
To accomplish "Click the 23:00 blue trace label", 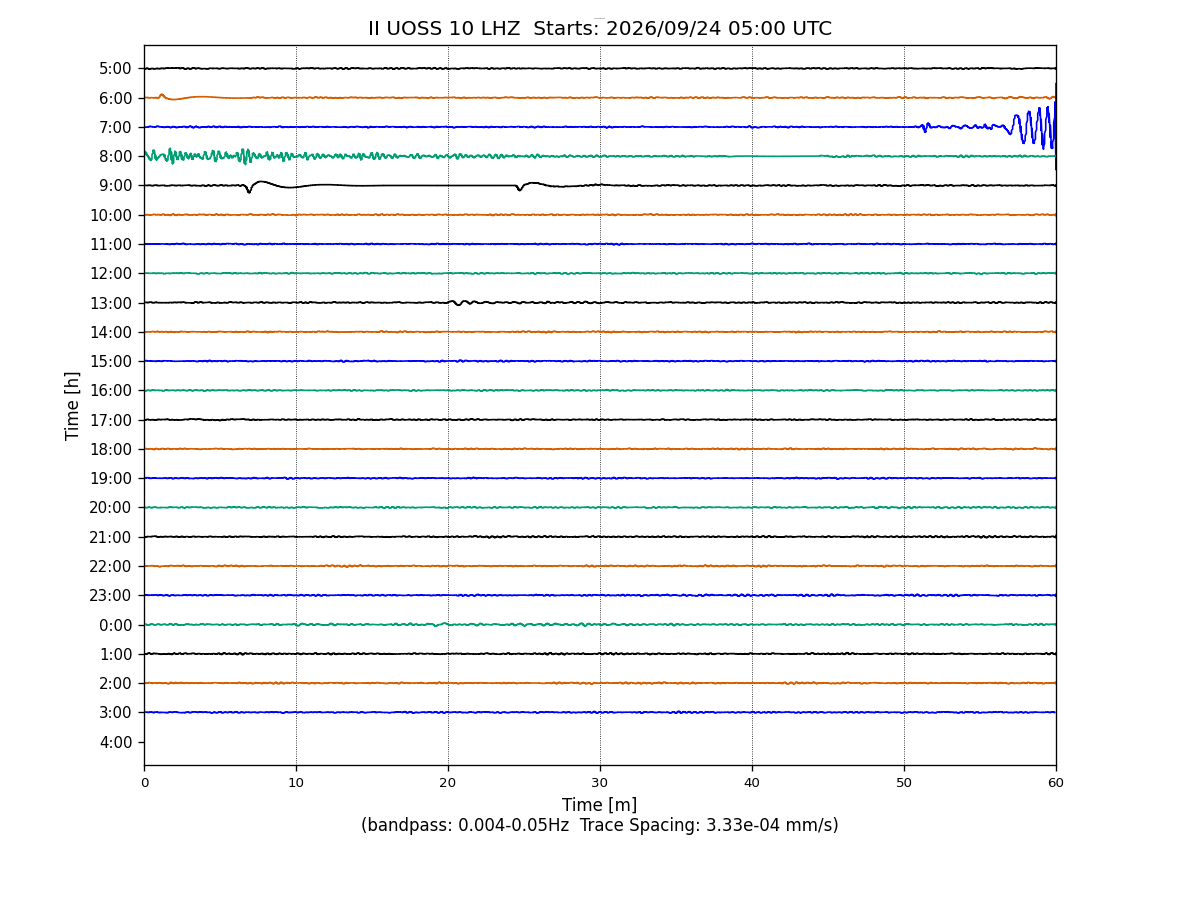I will point(112,595).
